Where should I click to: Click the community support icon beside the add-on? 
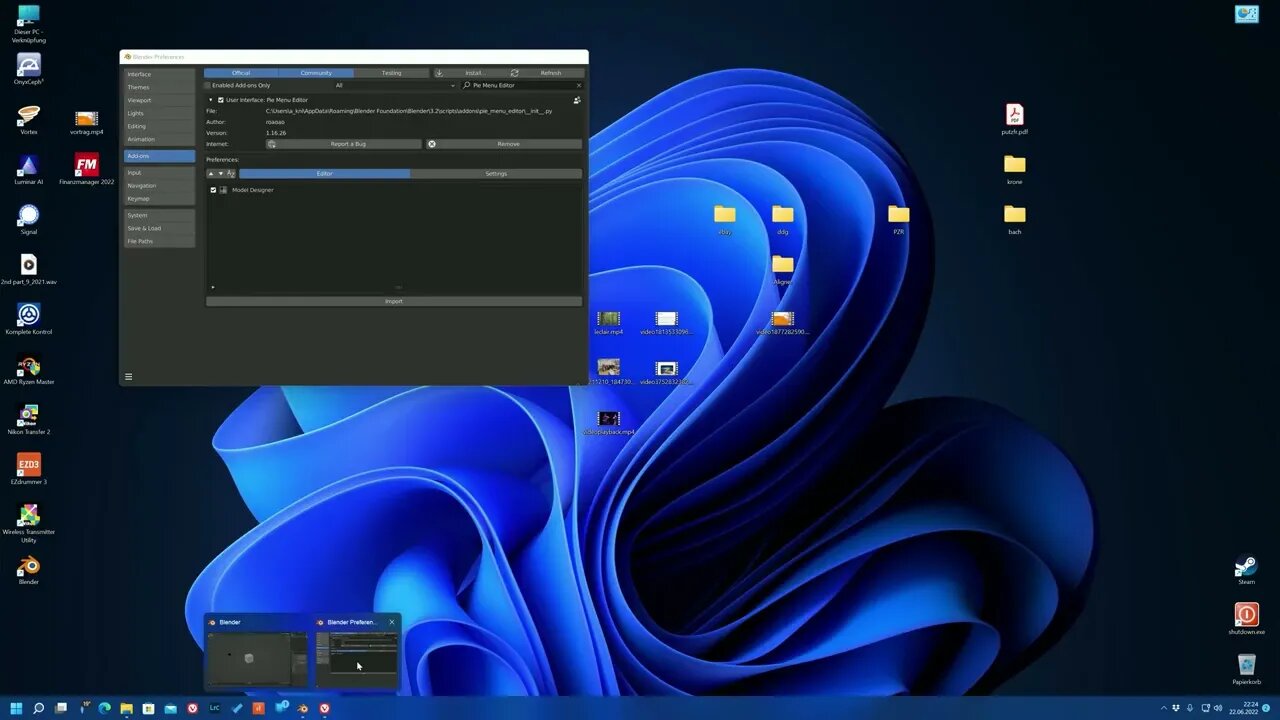[x=577, y=100]
